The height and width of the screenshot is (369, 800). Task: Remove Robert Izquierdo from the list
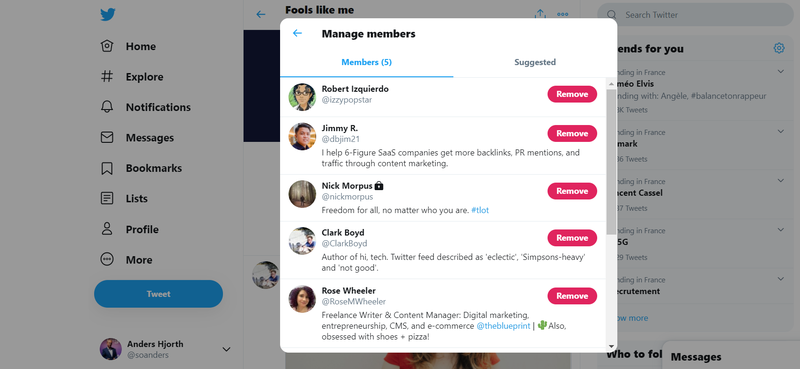(572, 94)
